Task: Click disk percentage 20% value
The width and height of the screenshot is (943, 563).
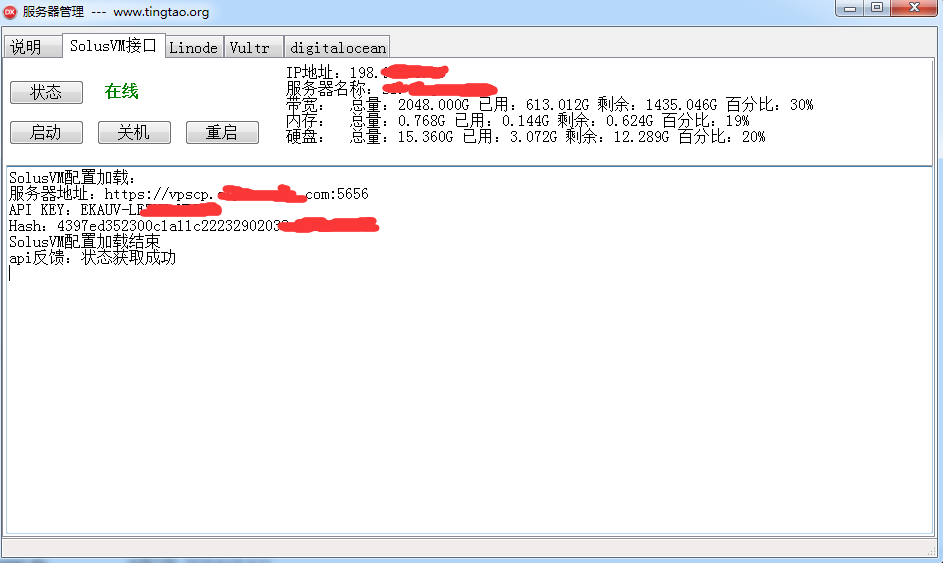Action: pos(754,137)
